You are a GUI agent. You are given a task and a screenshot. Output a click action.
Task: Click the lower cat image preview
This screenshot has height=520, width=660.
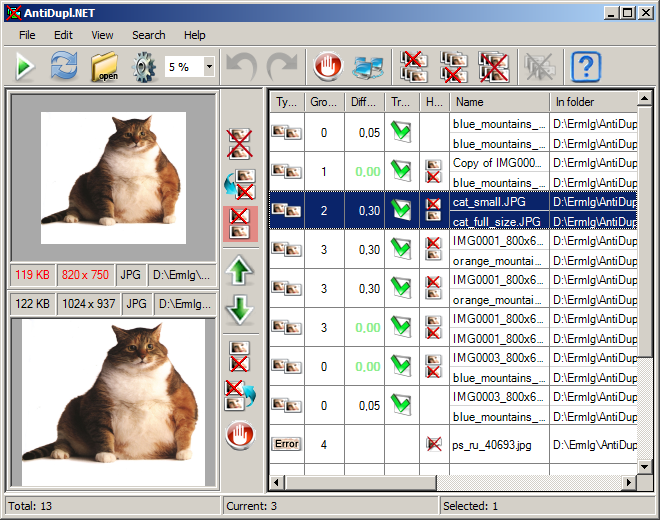coord(113,403)
